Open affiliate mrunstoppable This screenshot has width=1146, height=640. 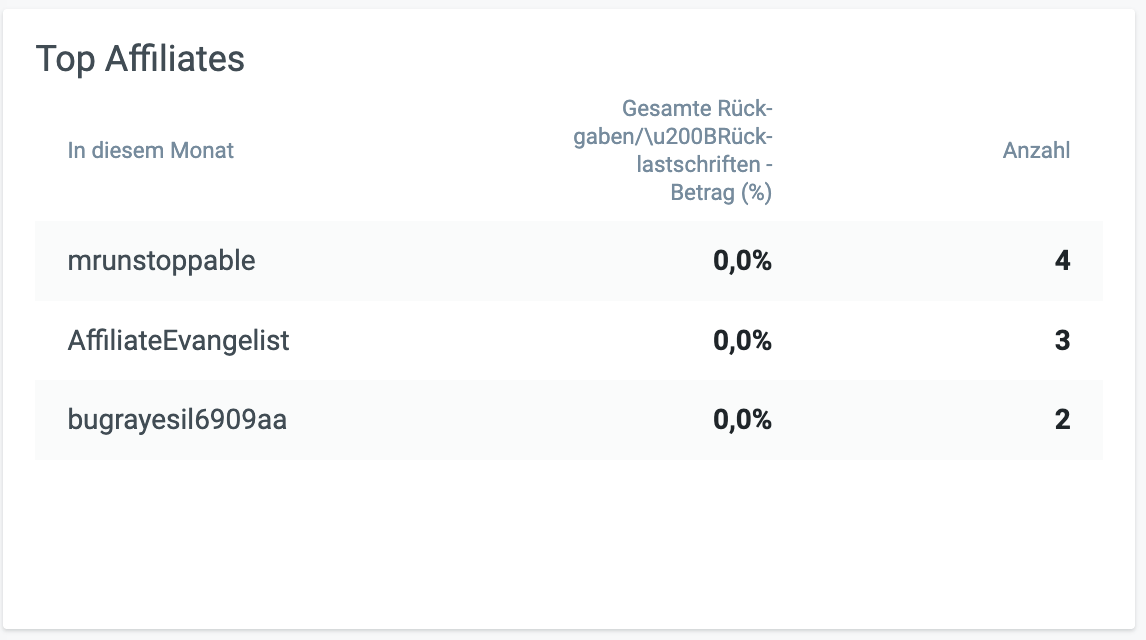point(162,261)
